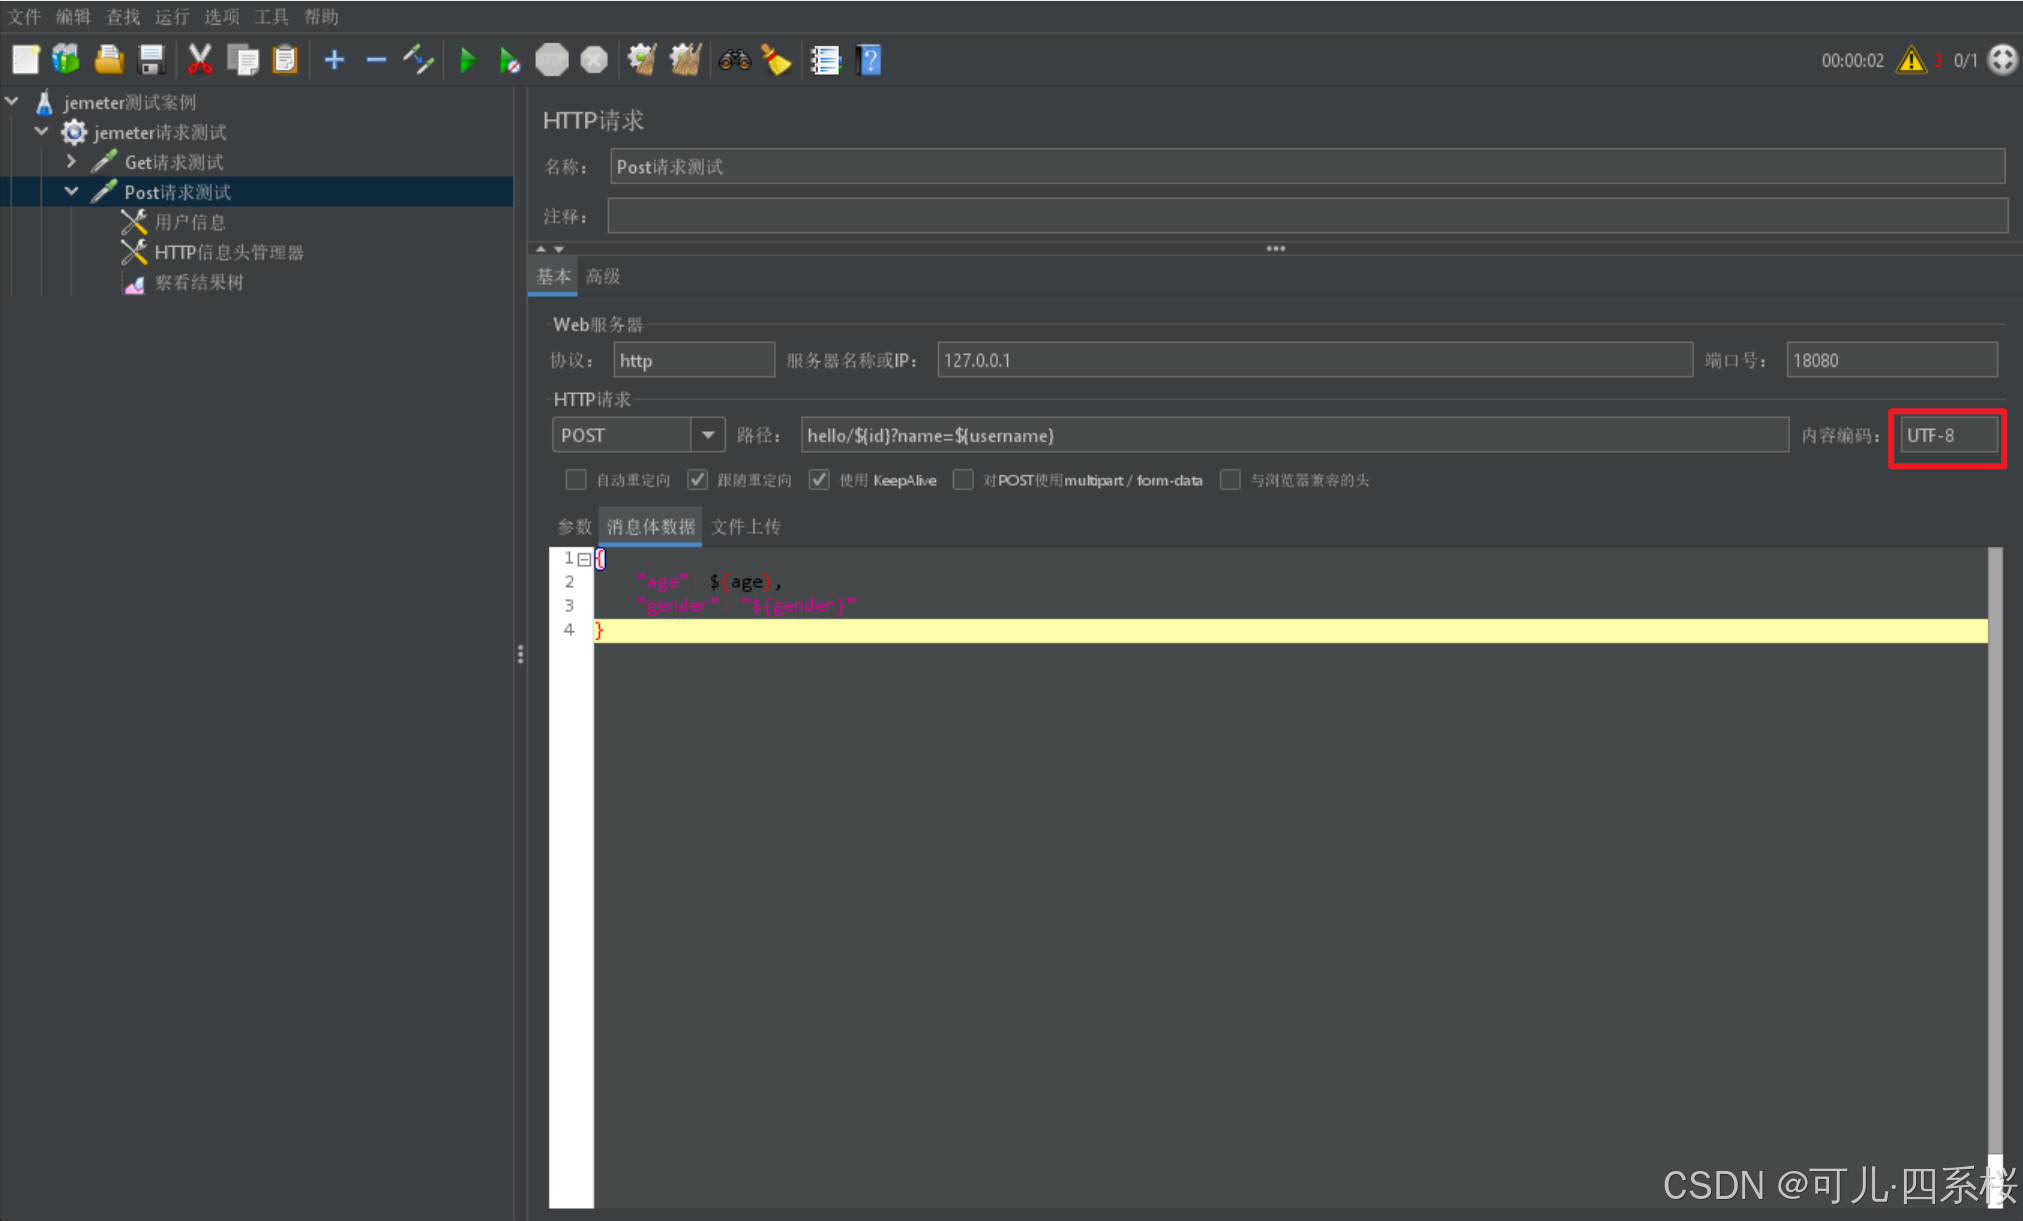Switch to the 高级 tab
This screenshot has width=2023, height=1221.
click(603, 276)
